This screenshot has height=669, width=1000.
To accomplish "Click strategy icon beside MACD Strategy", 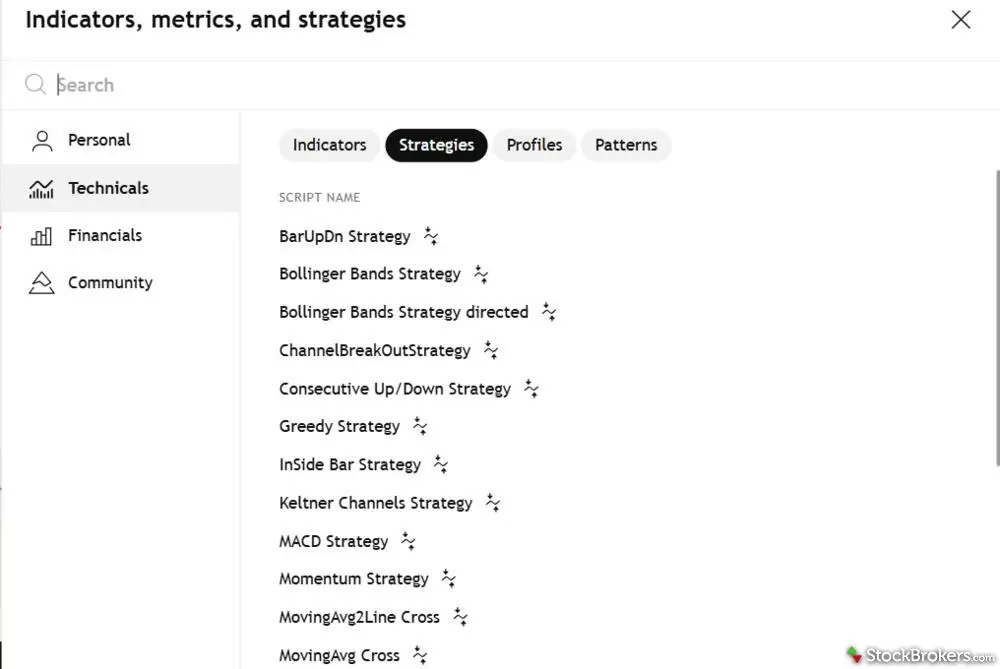I will click(408, 541).
